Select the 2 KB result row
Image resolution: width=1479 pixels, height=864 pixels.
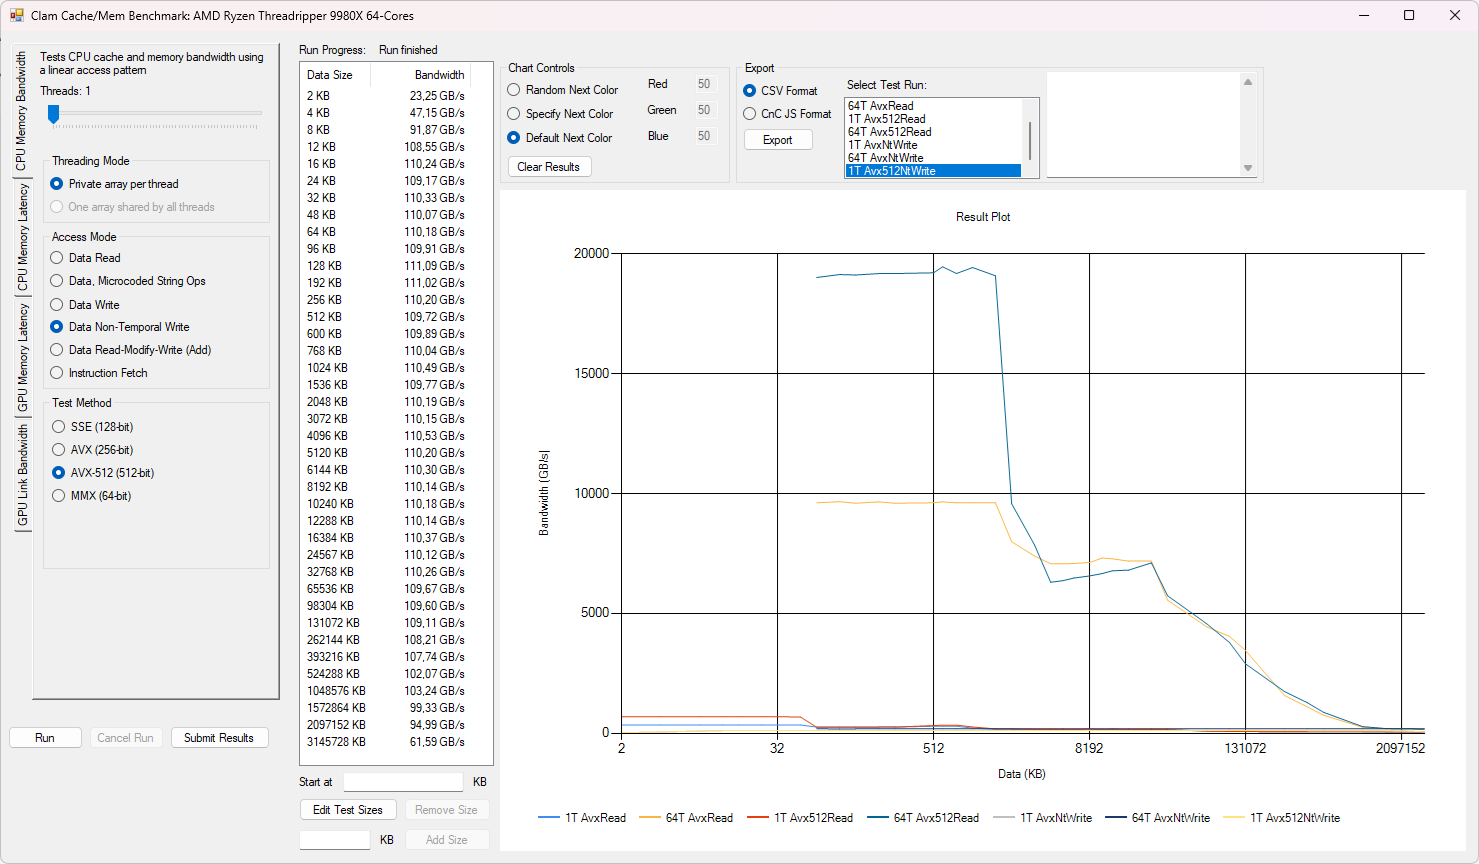click(x=386, y=96)
